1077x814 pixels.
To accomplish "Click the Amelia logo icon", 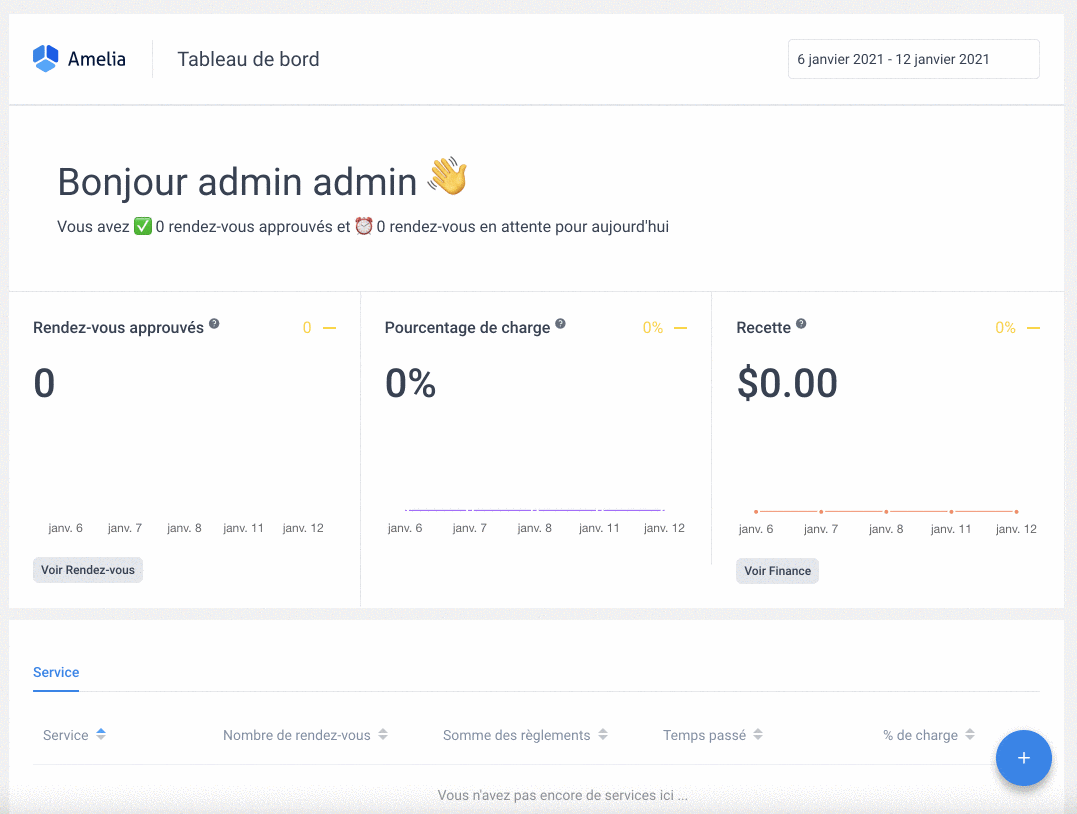I will pyautogui.click(x=46, y=59).
